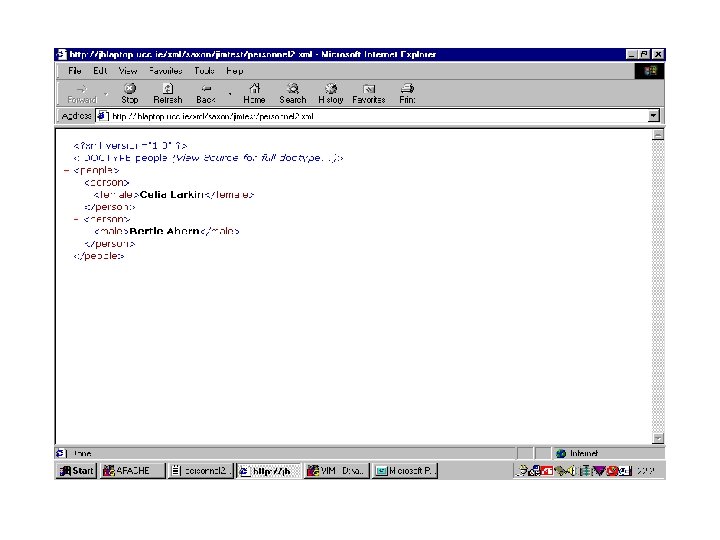Click the scrollbar down arrow
The height and width of the screenshot is (540, 720).
tap(658, 438)
